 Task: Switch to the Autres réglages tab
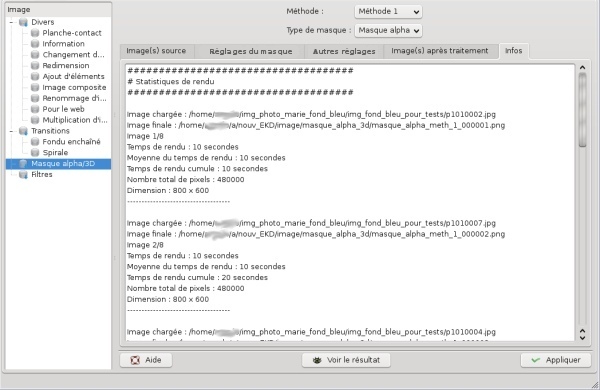pos(344,51)
